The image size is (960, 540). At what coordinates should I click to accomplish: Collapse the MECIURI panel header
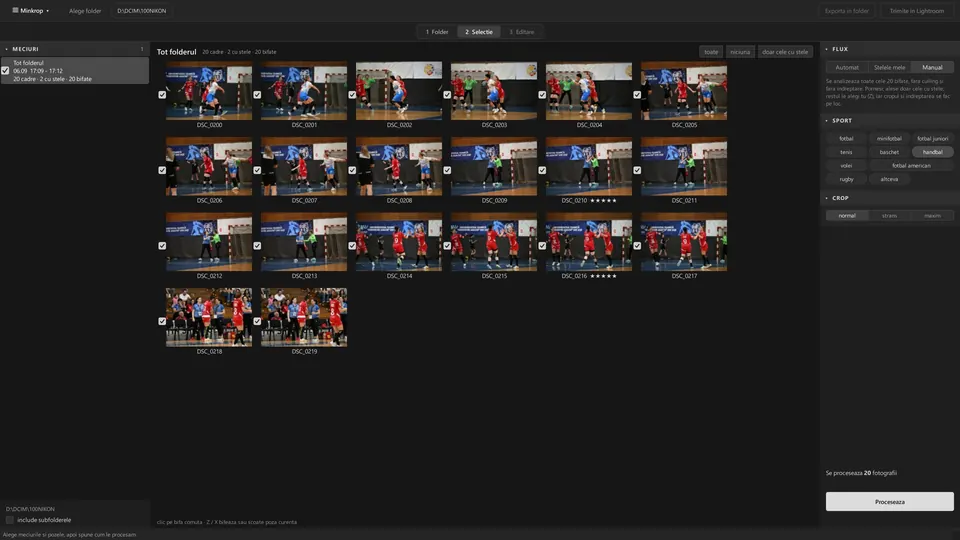coord(75,49)
